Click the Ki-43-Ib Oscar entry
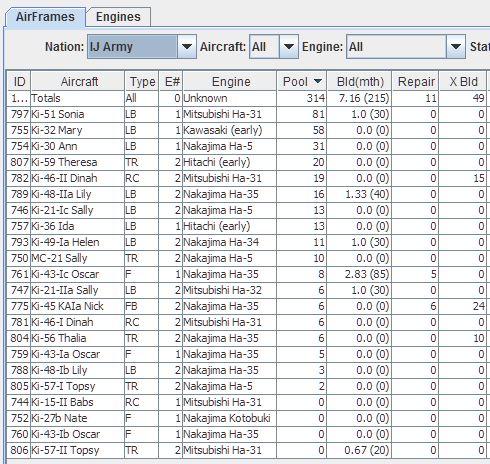This screenshot has height=464, width=490. point(77,434)
